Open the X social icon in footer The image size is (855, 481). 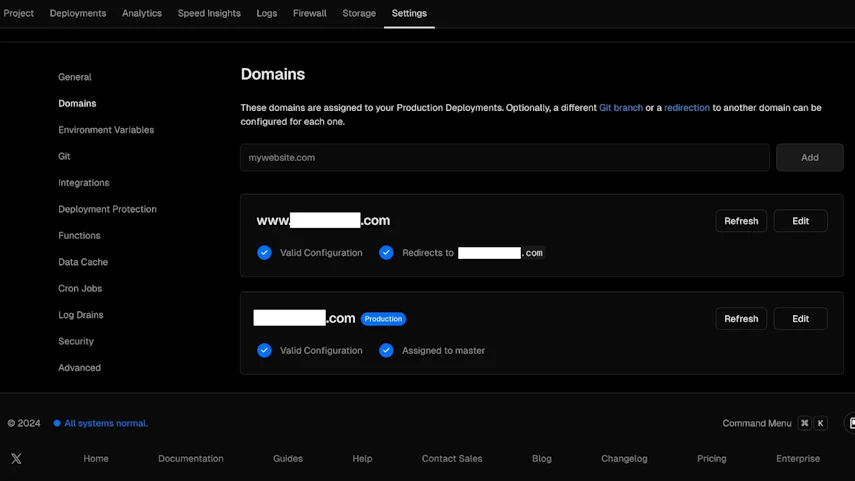pos(16,459)
